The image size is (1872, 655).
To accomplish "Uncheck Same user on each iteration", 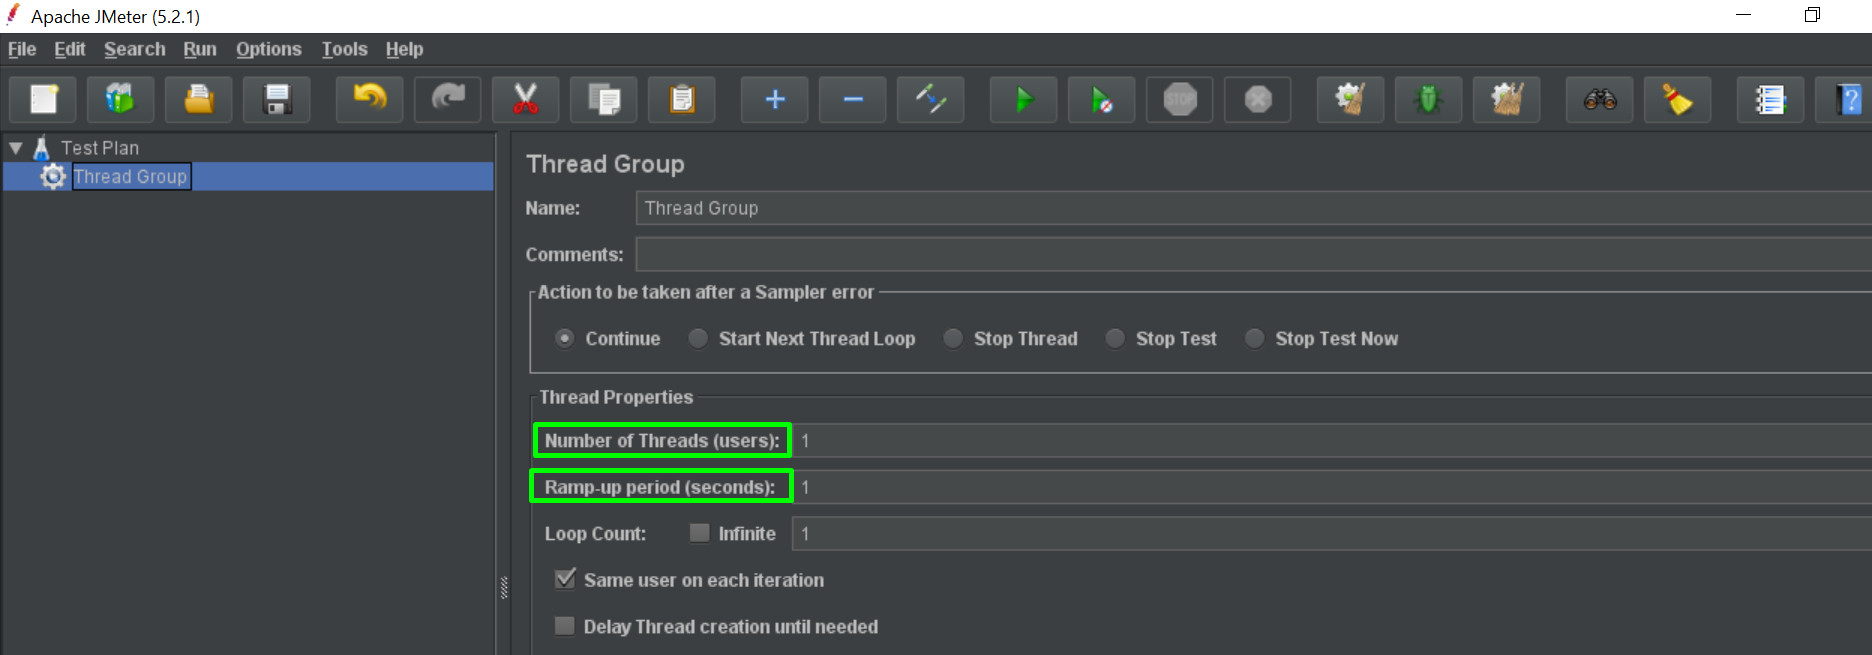I will pyautogui.click(x=565, y=579).
